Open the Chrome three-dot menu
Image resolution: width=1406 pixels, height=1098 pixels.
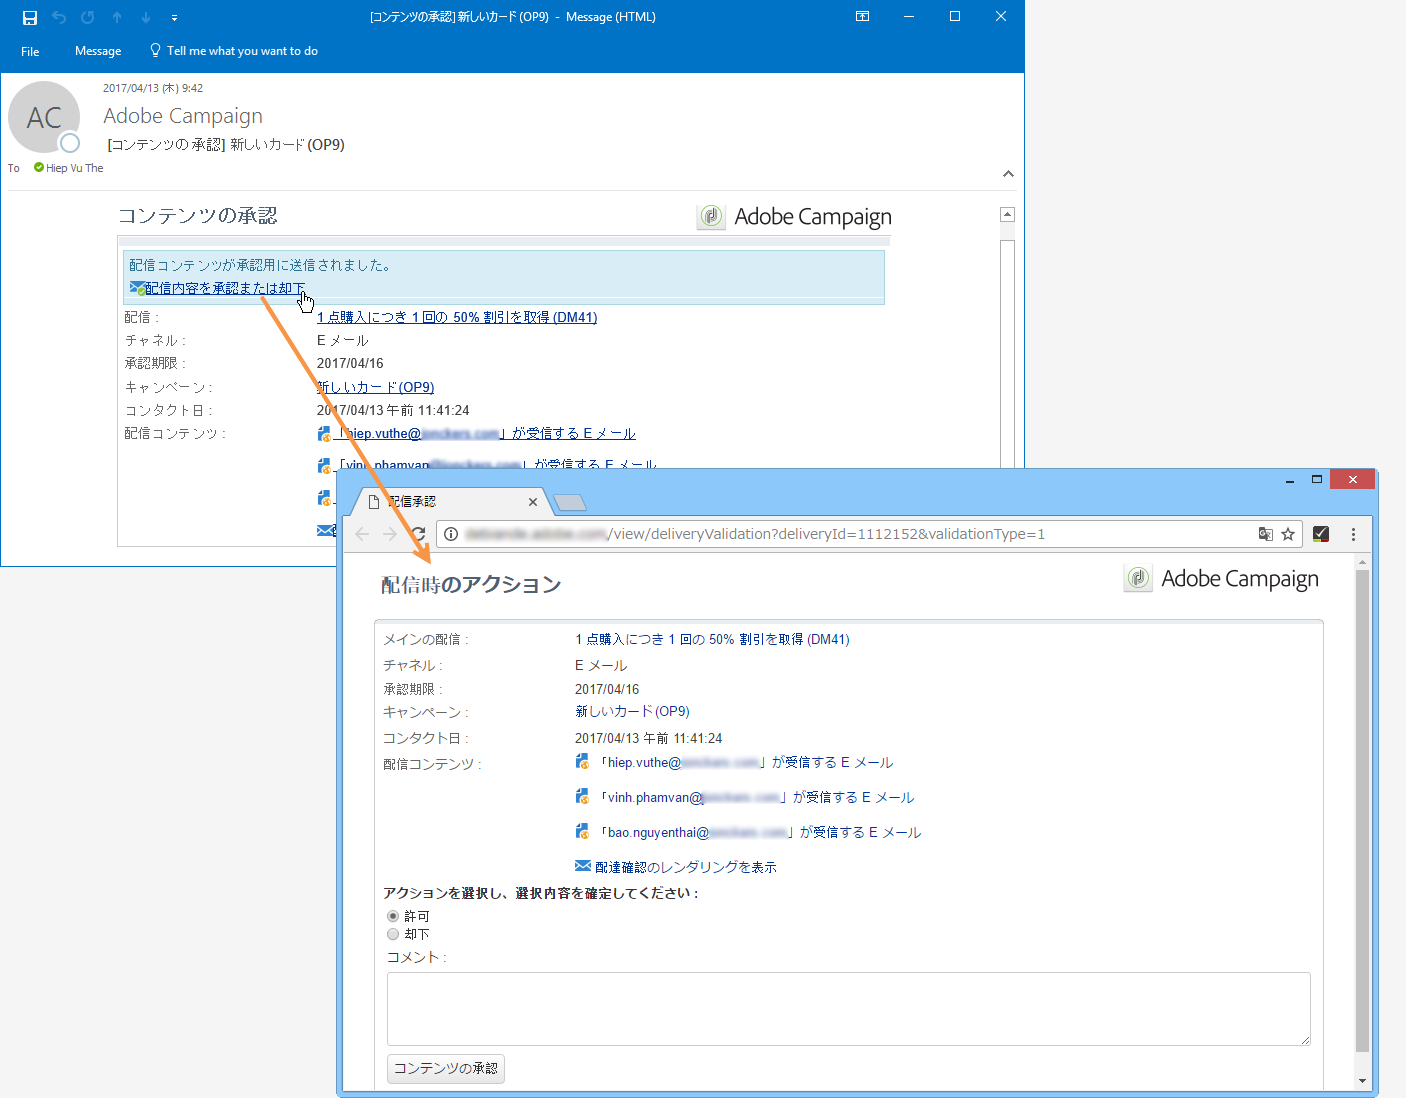point(1353,534)
